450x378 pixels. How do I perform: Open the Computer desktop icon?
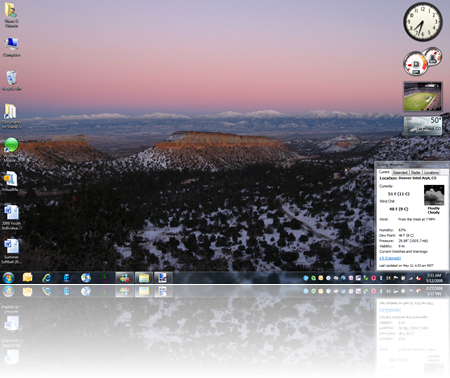point(11,47)
